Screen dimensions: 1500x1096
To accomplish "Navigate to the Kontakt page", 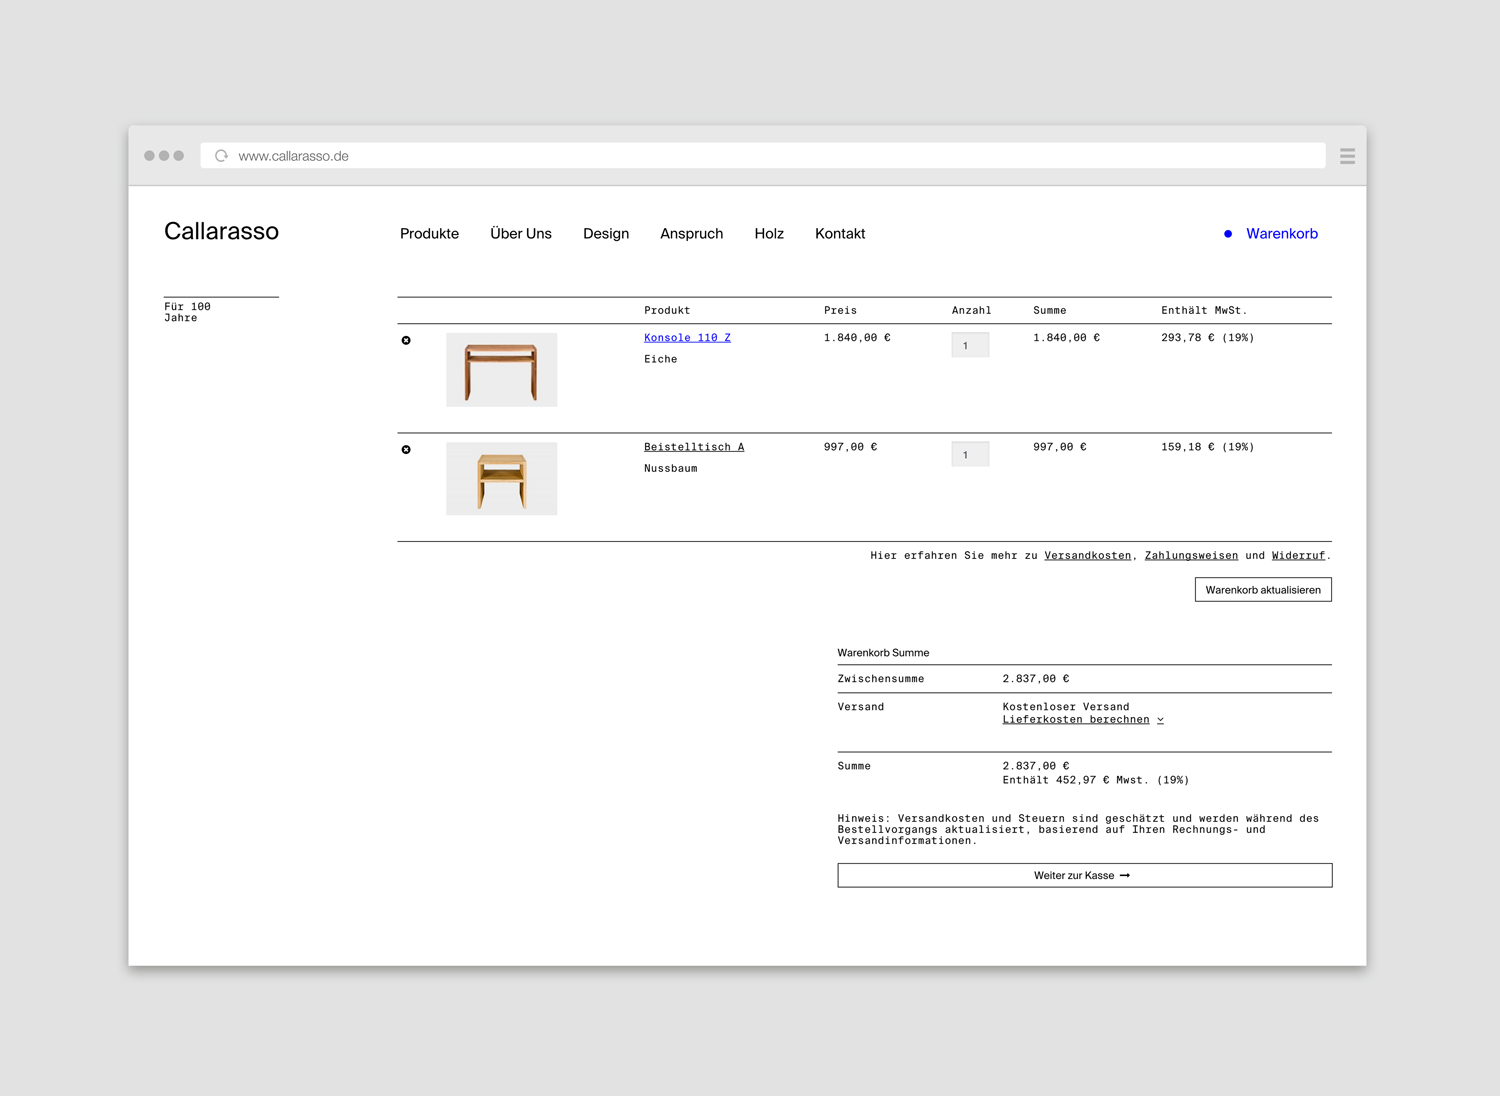I will 839,234.
